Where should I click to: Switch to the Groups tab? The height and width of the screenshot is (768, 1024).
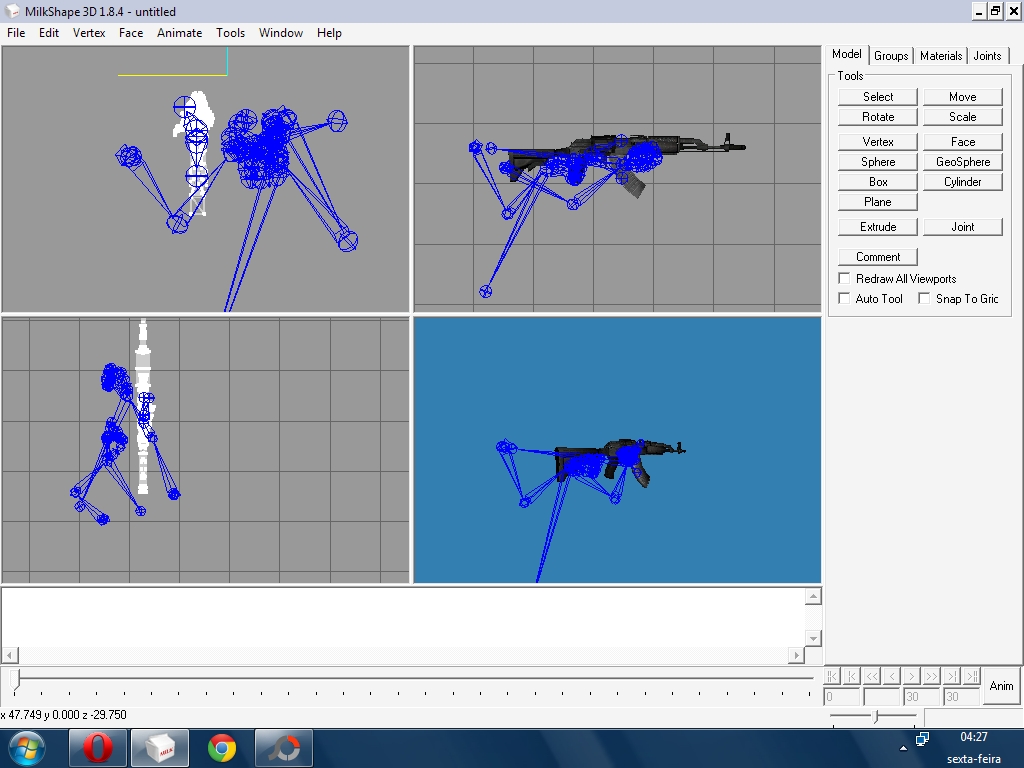pos(891,56)
